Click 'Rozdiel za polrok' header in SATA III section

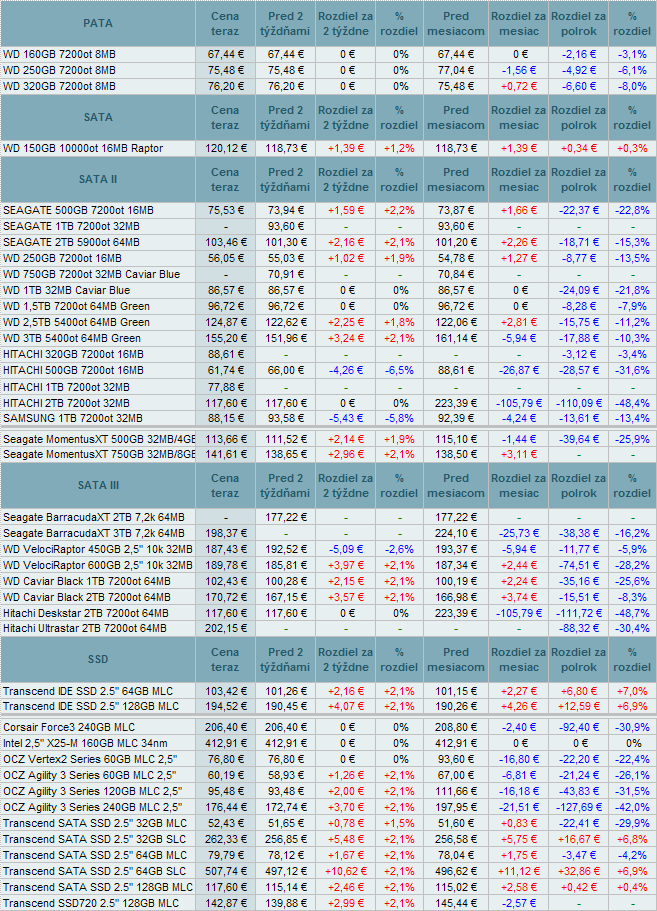579,485
